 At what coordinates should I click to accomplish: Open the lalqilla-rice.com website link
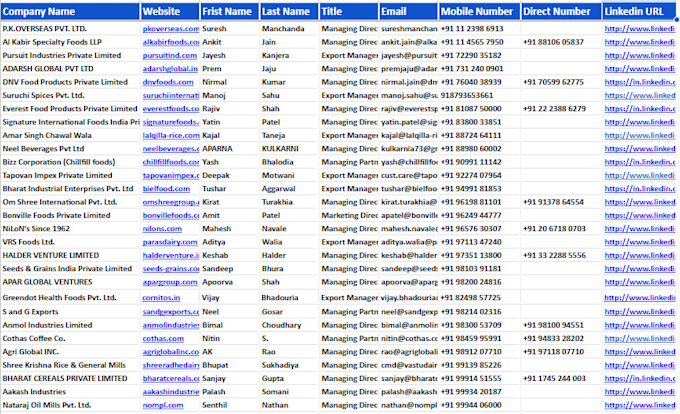coord(171,135)
